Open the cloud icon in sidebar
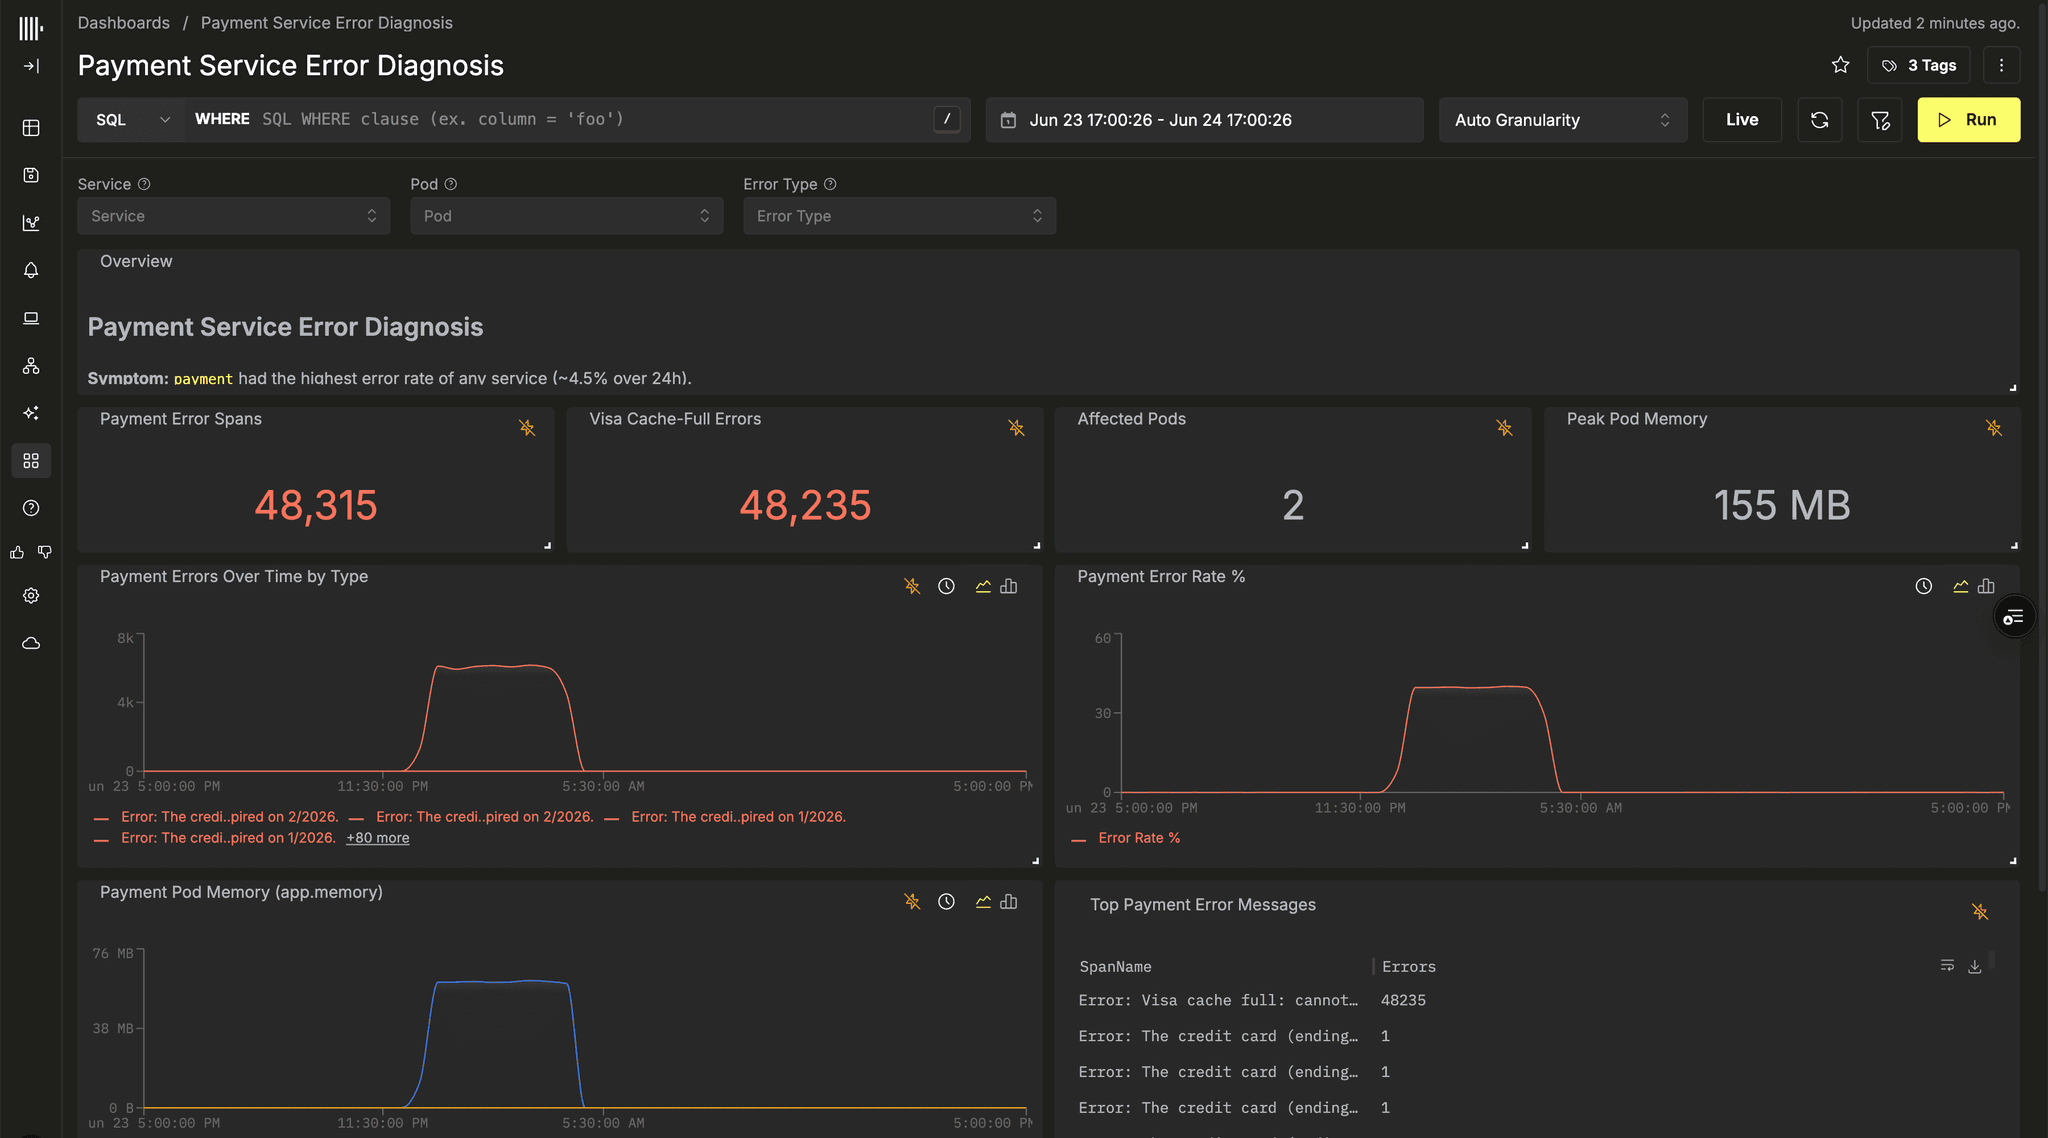 click(x=31, y=643)
